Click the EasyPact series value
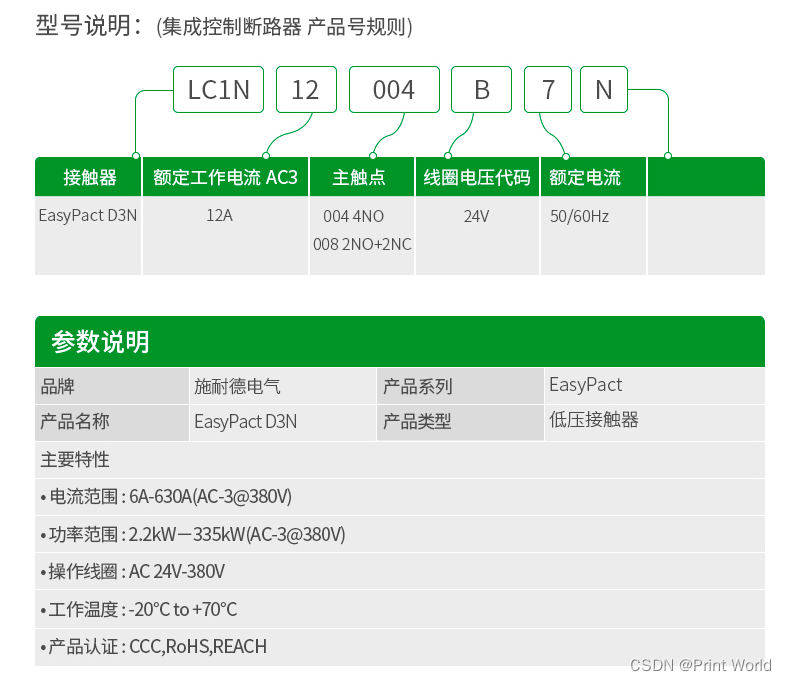 coord(586,385)
